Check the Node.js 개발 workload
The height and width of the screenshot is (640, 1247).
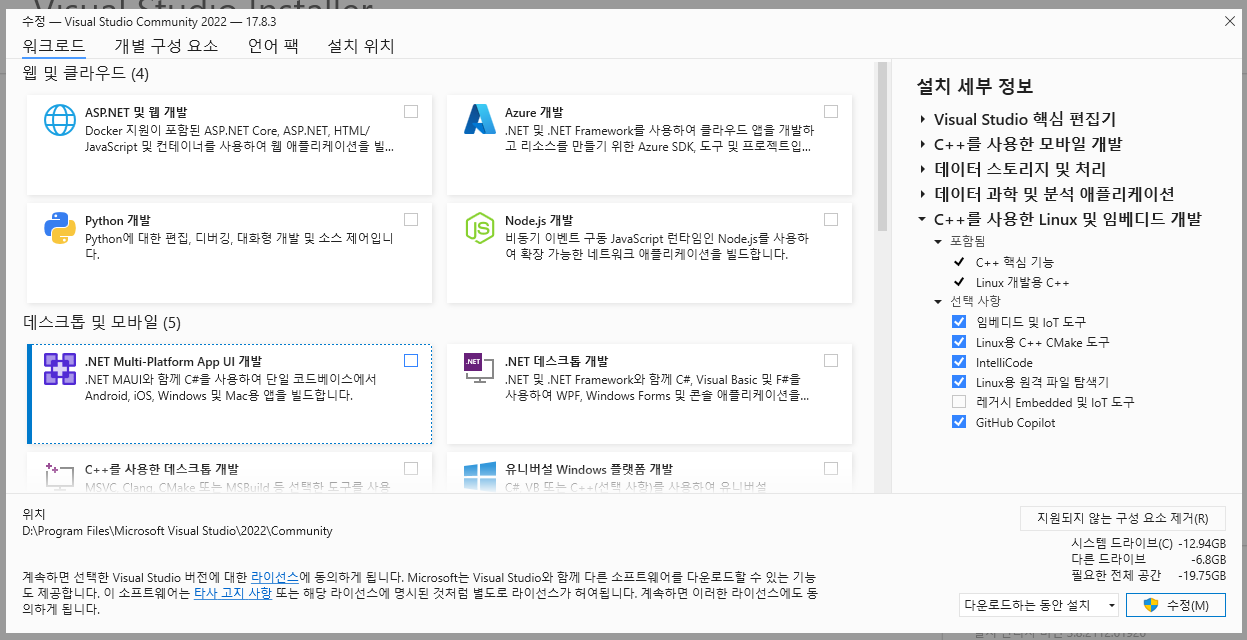[831, 220]
